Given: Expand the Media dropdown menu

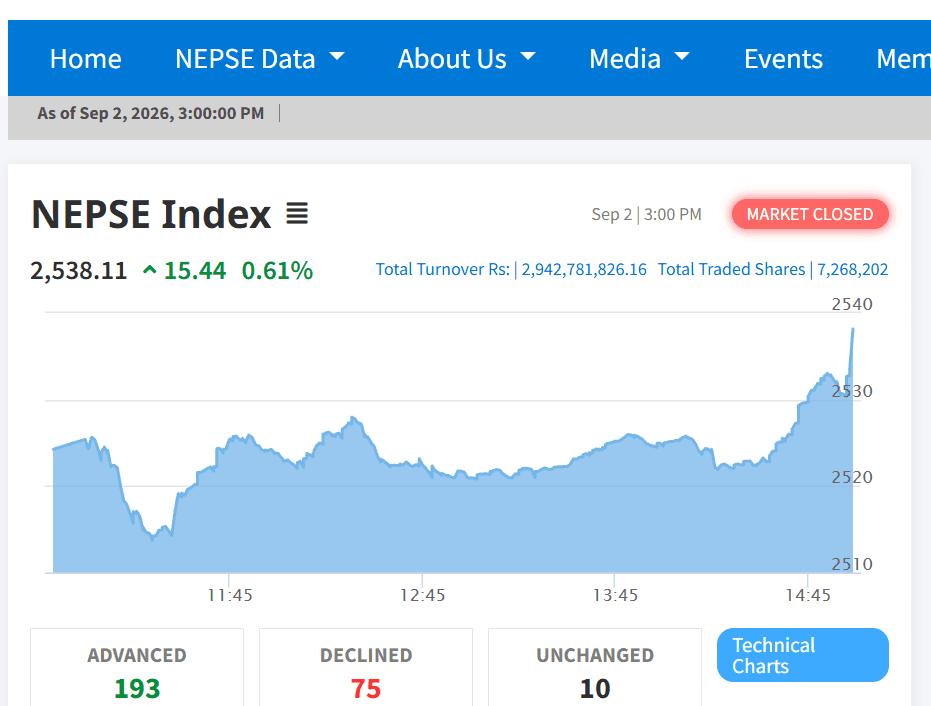Looking at the screenshot, I should [x=639, y=59].
